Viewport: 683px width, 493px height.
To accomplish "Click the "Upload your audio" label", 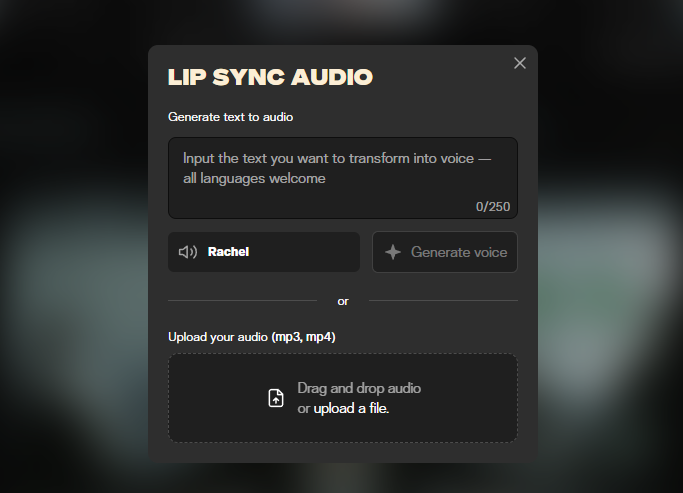I will [x=218, y=337].
